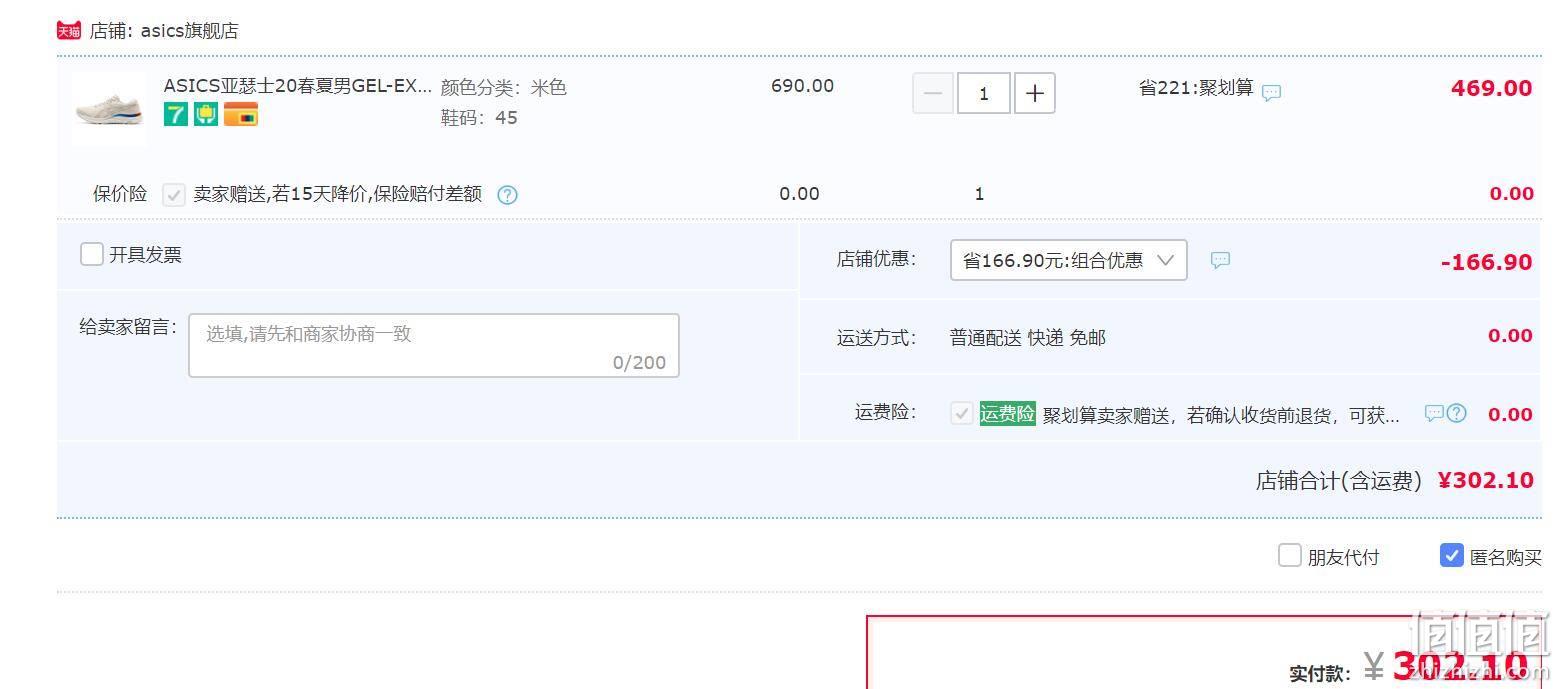Toggle the 保价险 price protection checkbox
The image size is (1559, 689).
tap(174, 194)
